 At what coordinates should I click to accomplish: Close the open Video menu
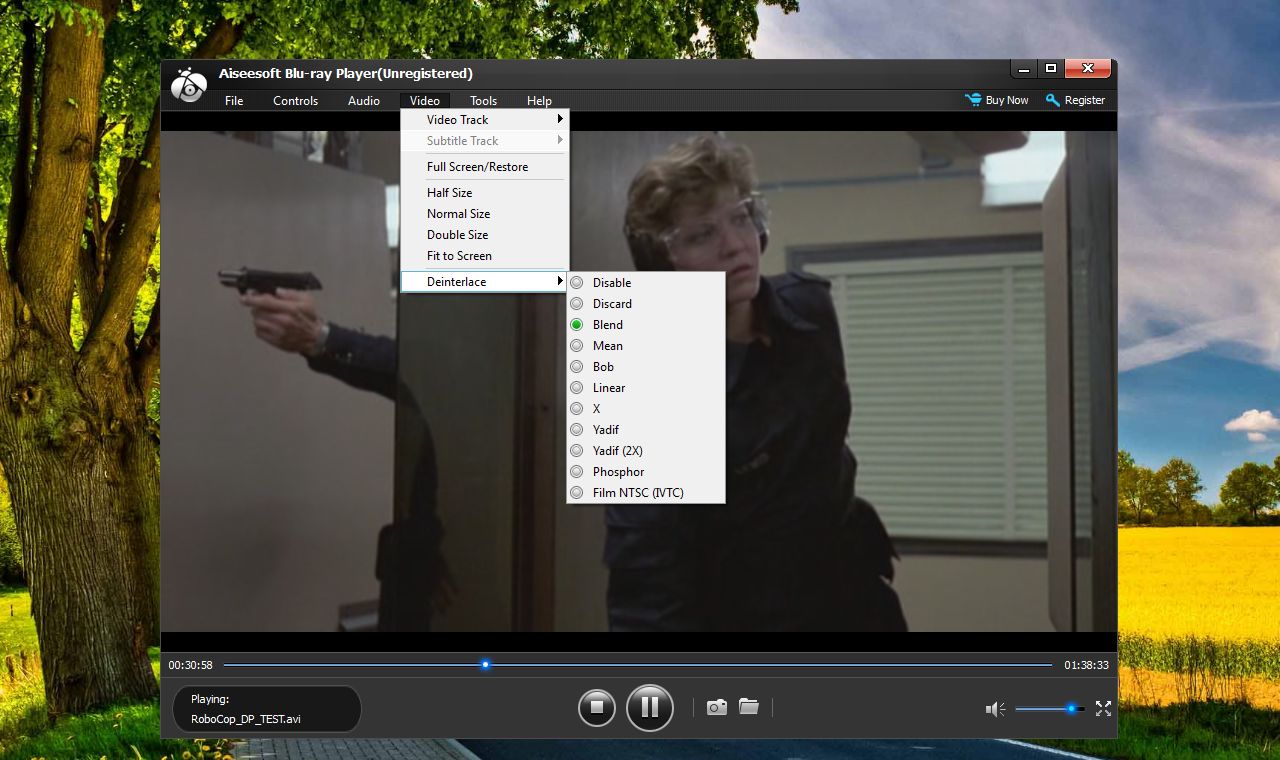[x=425, y=101]
